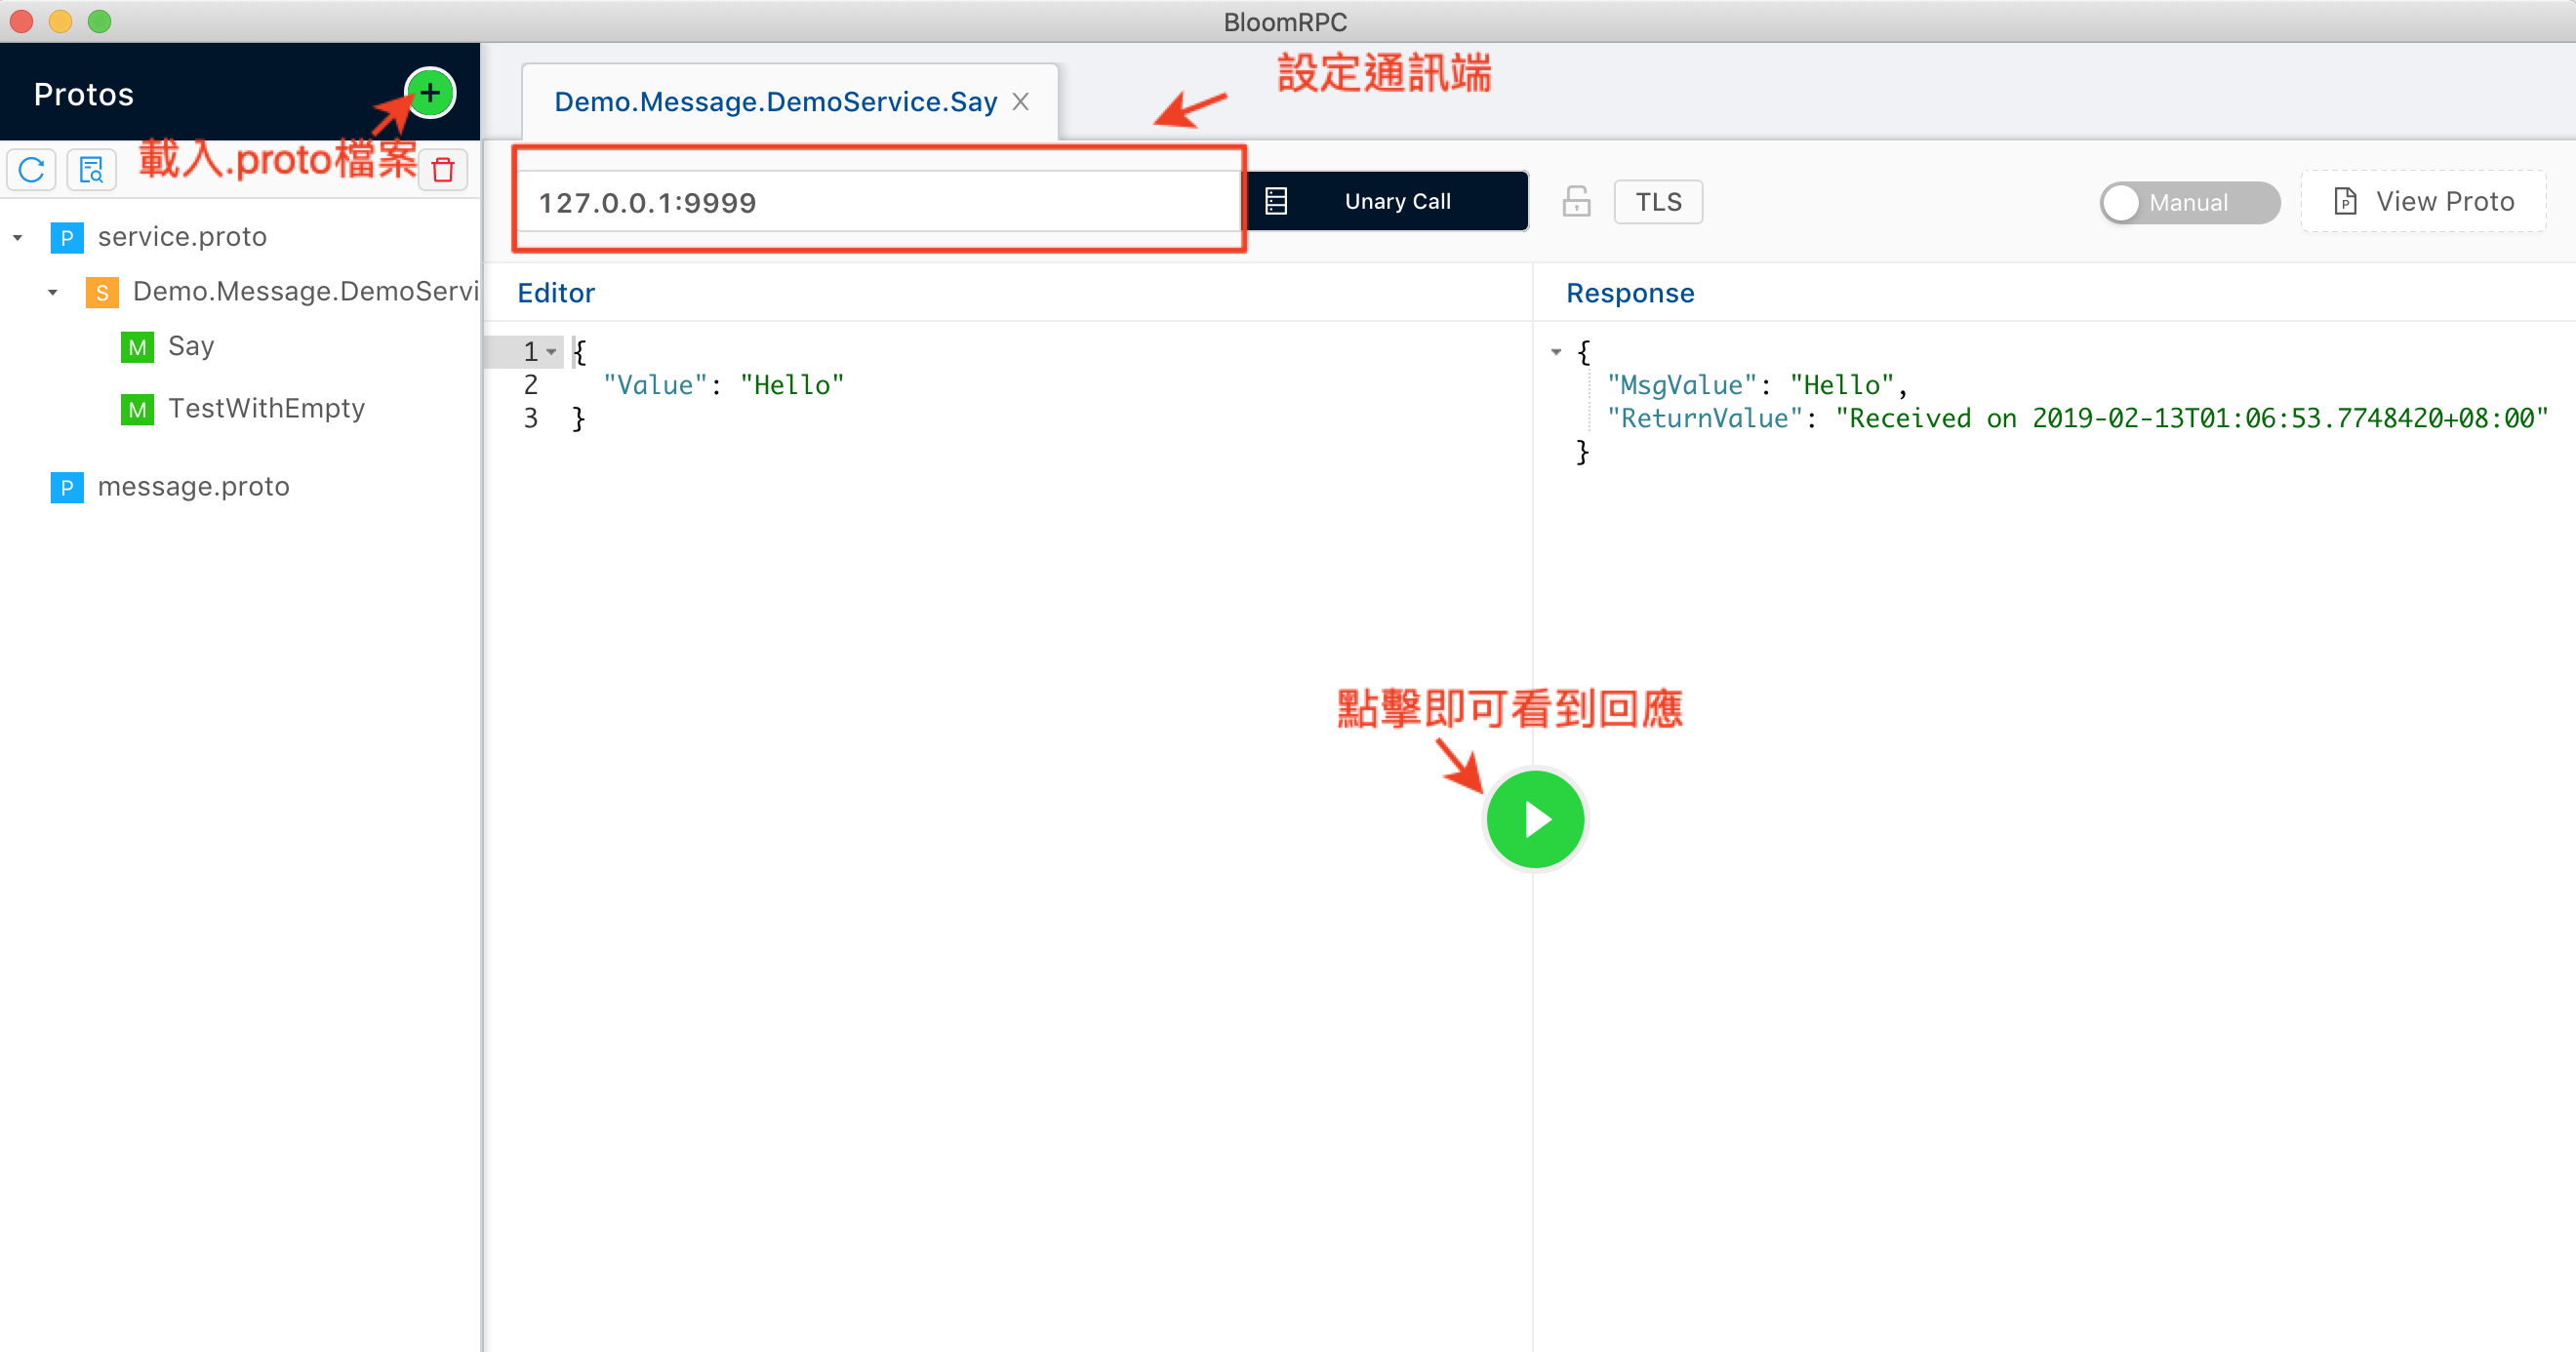
Task: Select the Say method in tree
Action: (190, 346)
